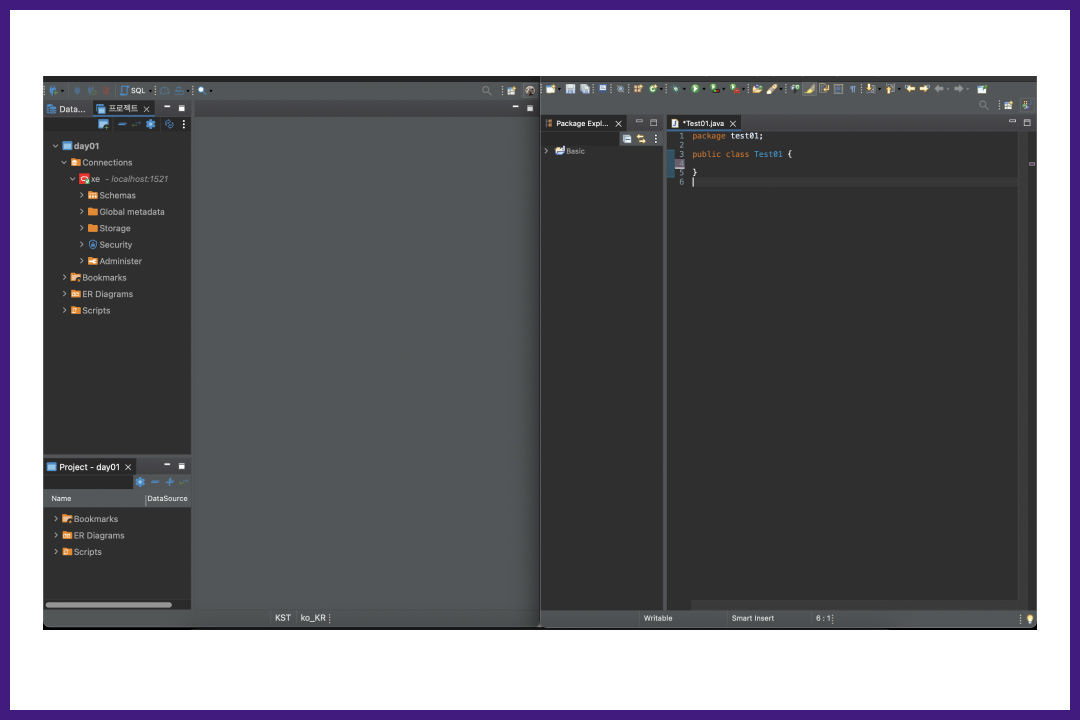Image resolution: width=1080 pixels, height=720 pixels.
Task: Click Next Annotation down-arrow icon in Eclipse
Action: [x=870, y=88]
